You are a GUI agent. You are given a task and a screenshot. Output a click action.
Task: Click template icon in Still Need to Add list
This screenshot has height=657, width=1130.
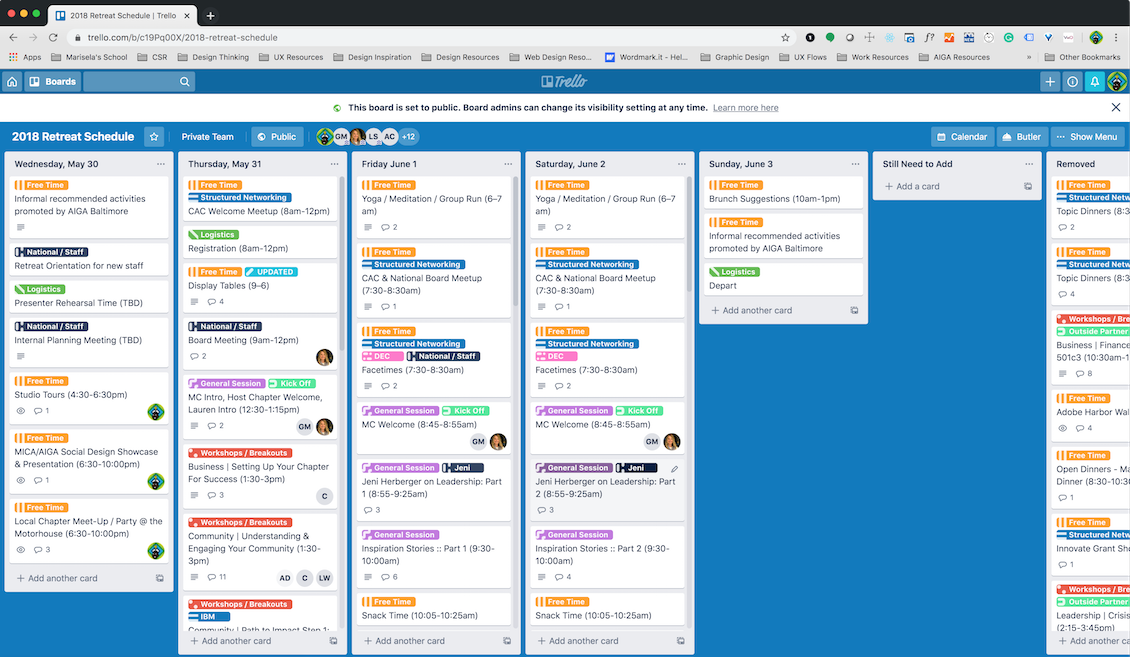[x=1028, y=187]
